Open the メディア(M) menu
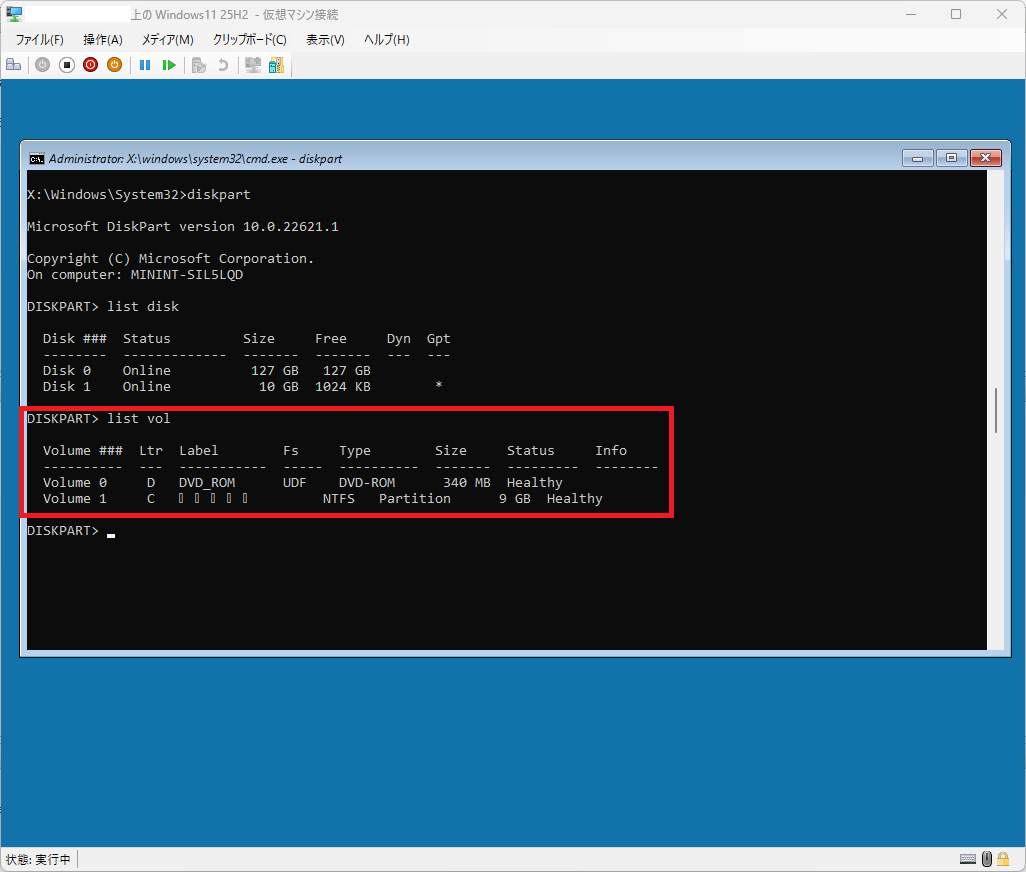Screen dimensions: 1026x872 tap(168, 39)
